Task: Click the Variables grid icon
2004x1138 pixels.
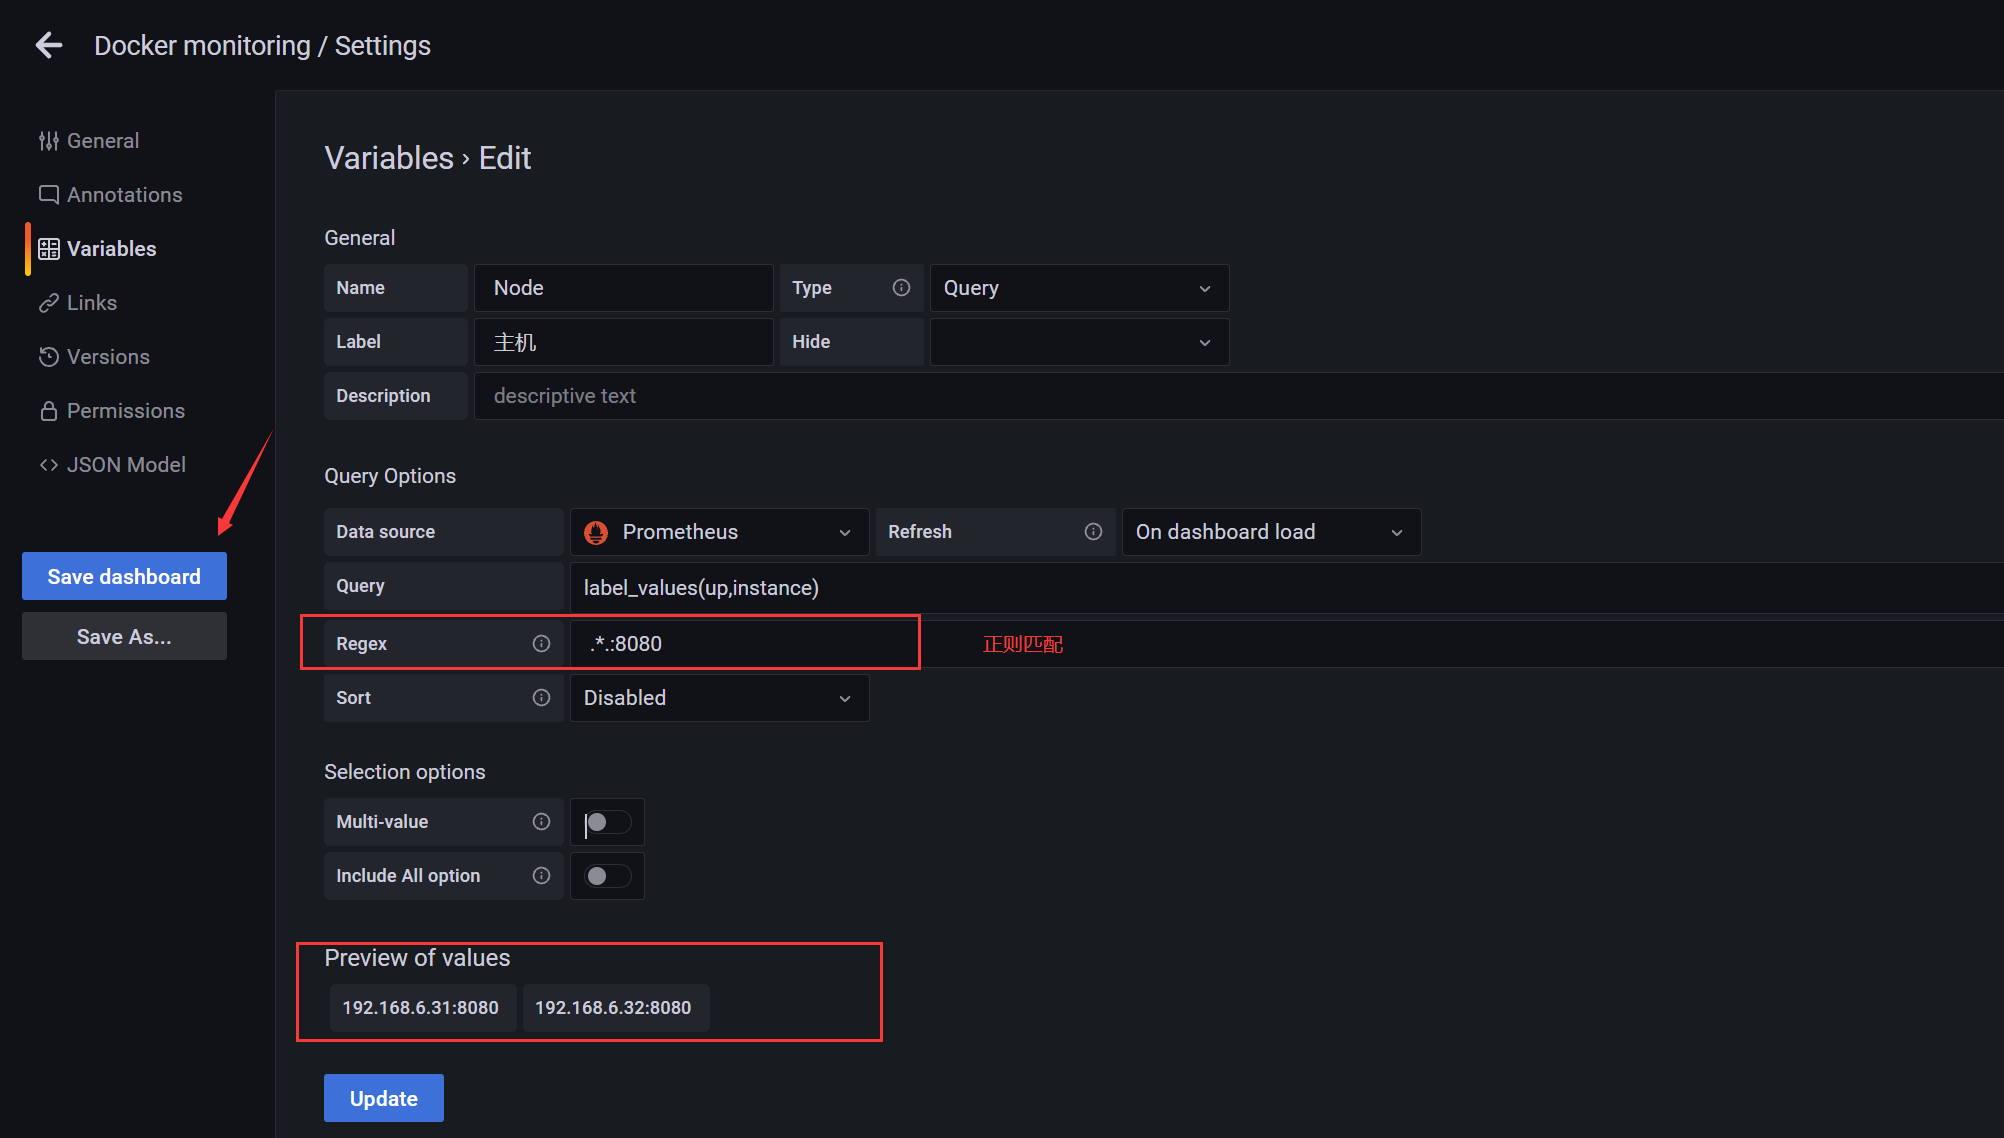Action: [x=48, y=249]
